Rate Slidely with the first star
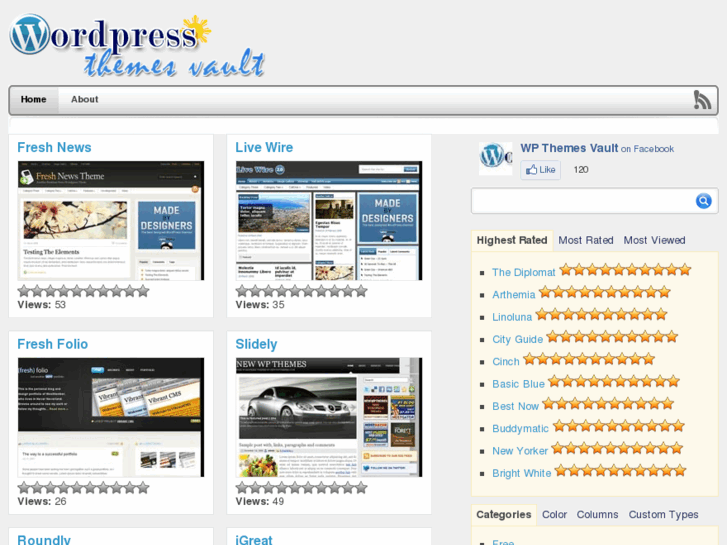 (242, 488)
